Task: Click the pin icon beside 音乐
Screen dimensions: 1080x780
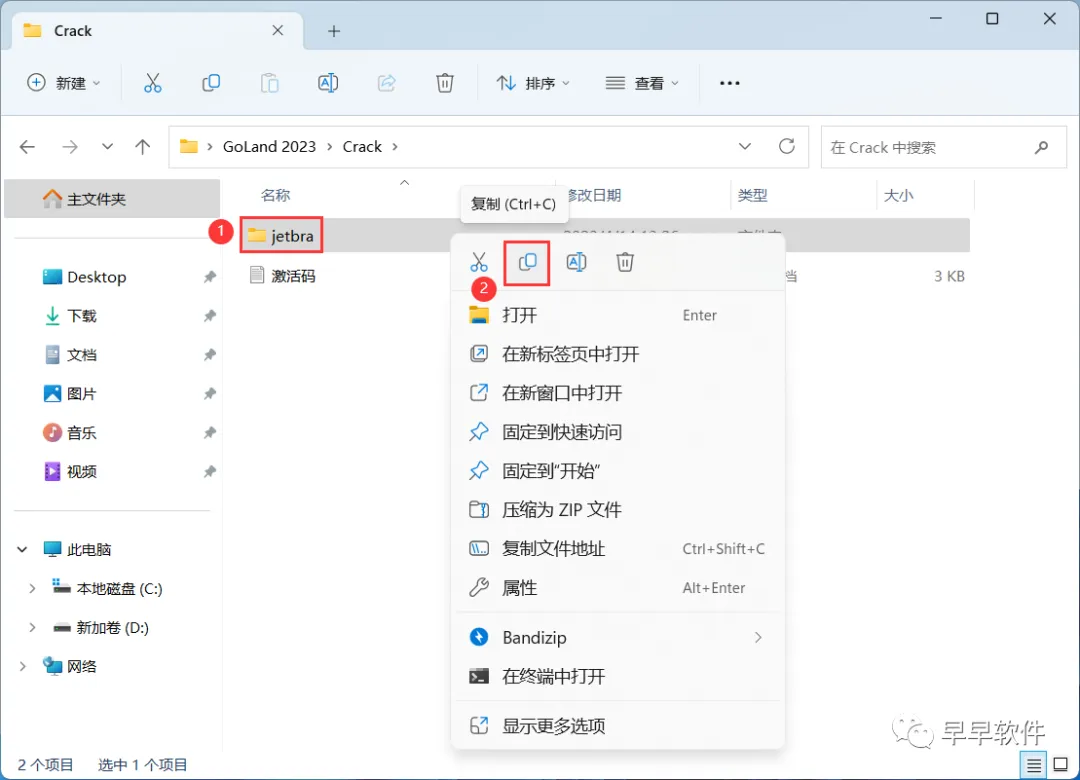Action: point(209,433)
